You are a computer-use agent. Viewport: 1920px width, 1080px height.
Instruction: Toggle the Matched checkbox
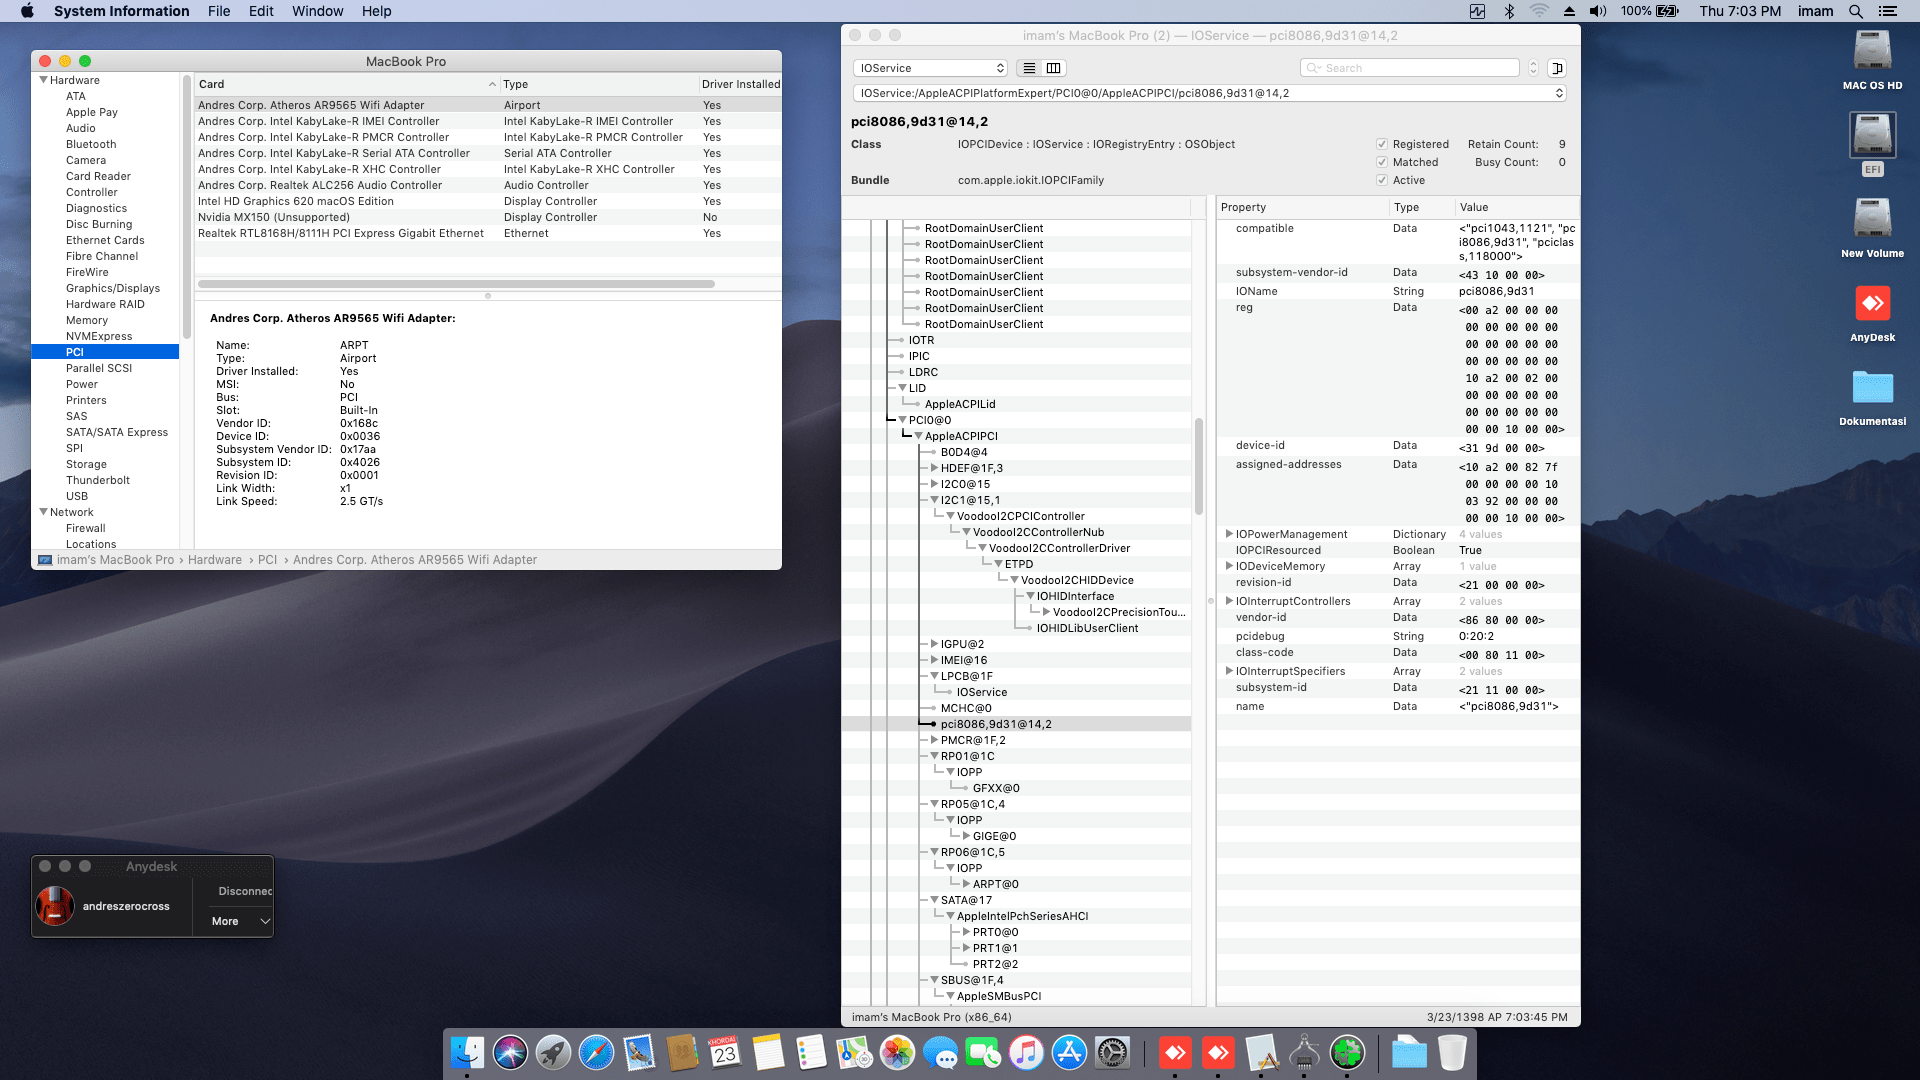coord(1382,162)
